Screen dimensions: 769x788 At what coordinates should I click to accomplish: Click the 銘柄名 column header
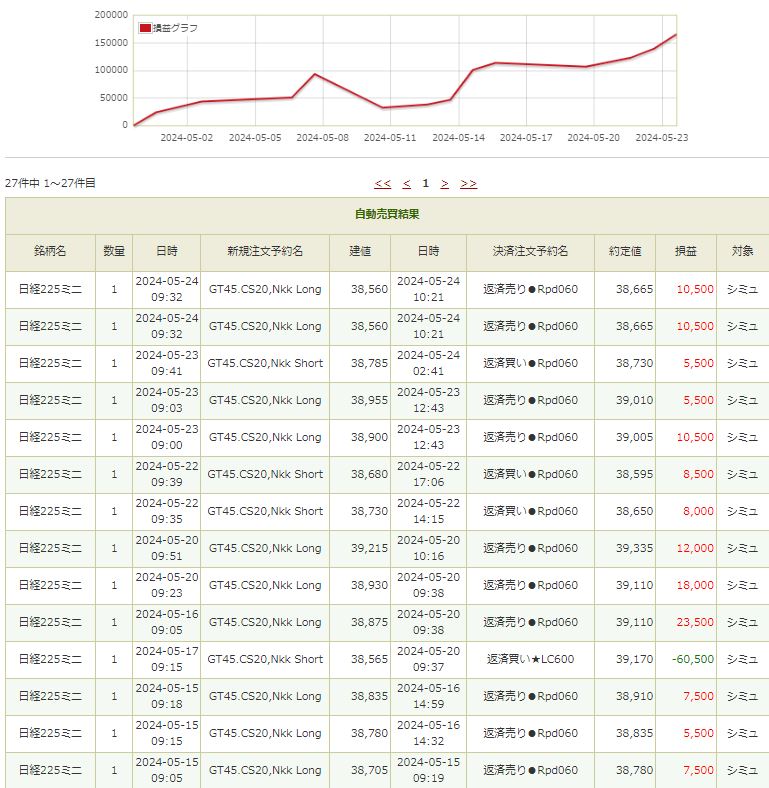(x=50, y=251)
